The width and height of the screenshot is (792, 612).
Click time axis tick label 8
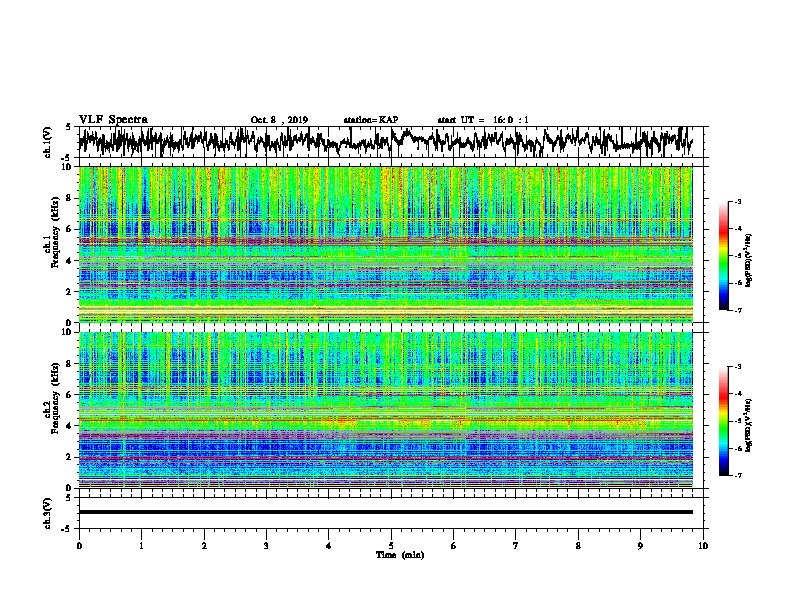click(x=578, y=546)
